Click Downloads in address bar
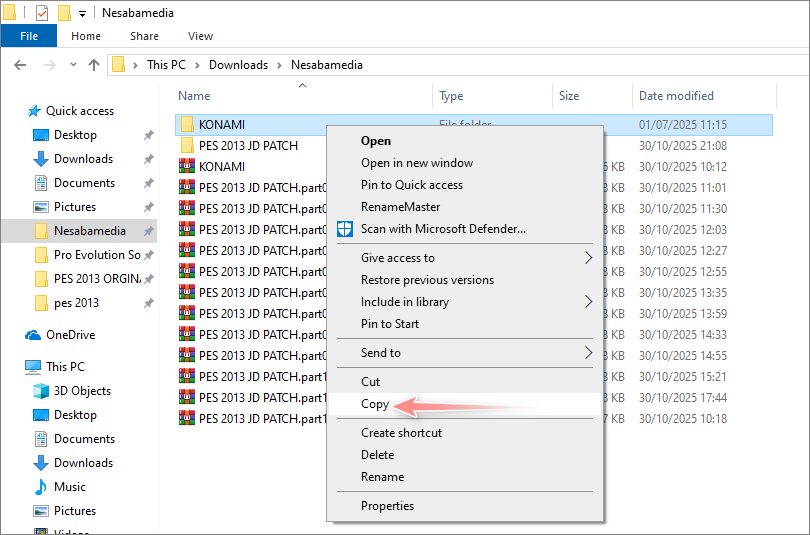810x535 pixels. point(238,65)
